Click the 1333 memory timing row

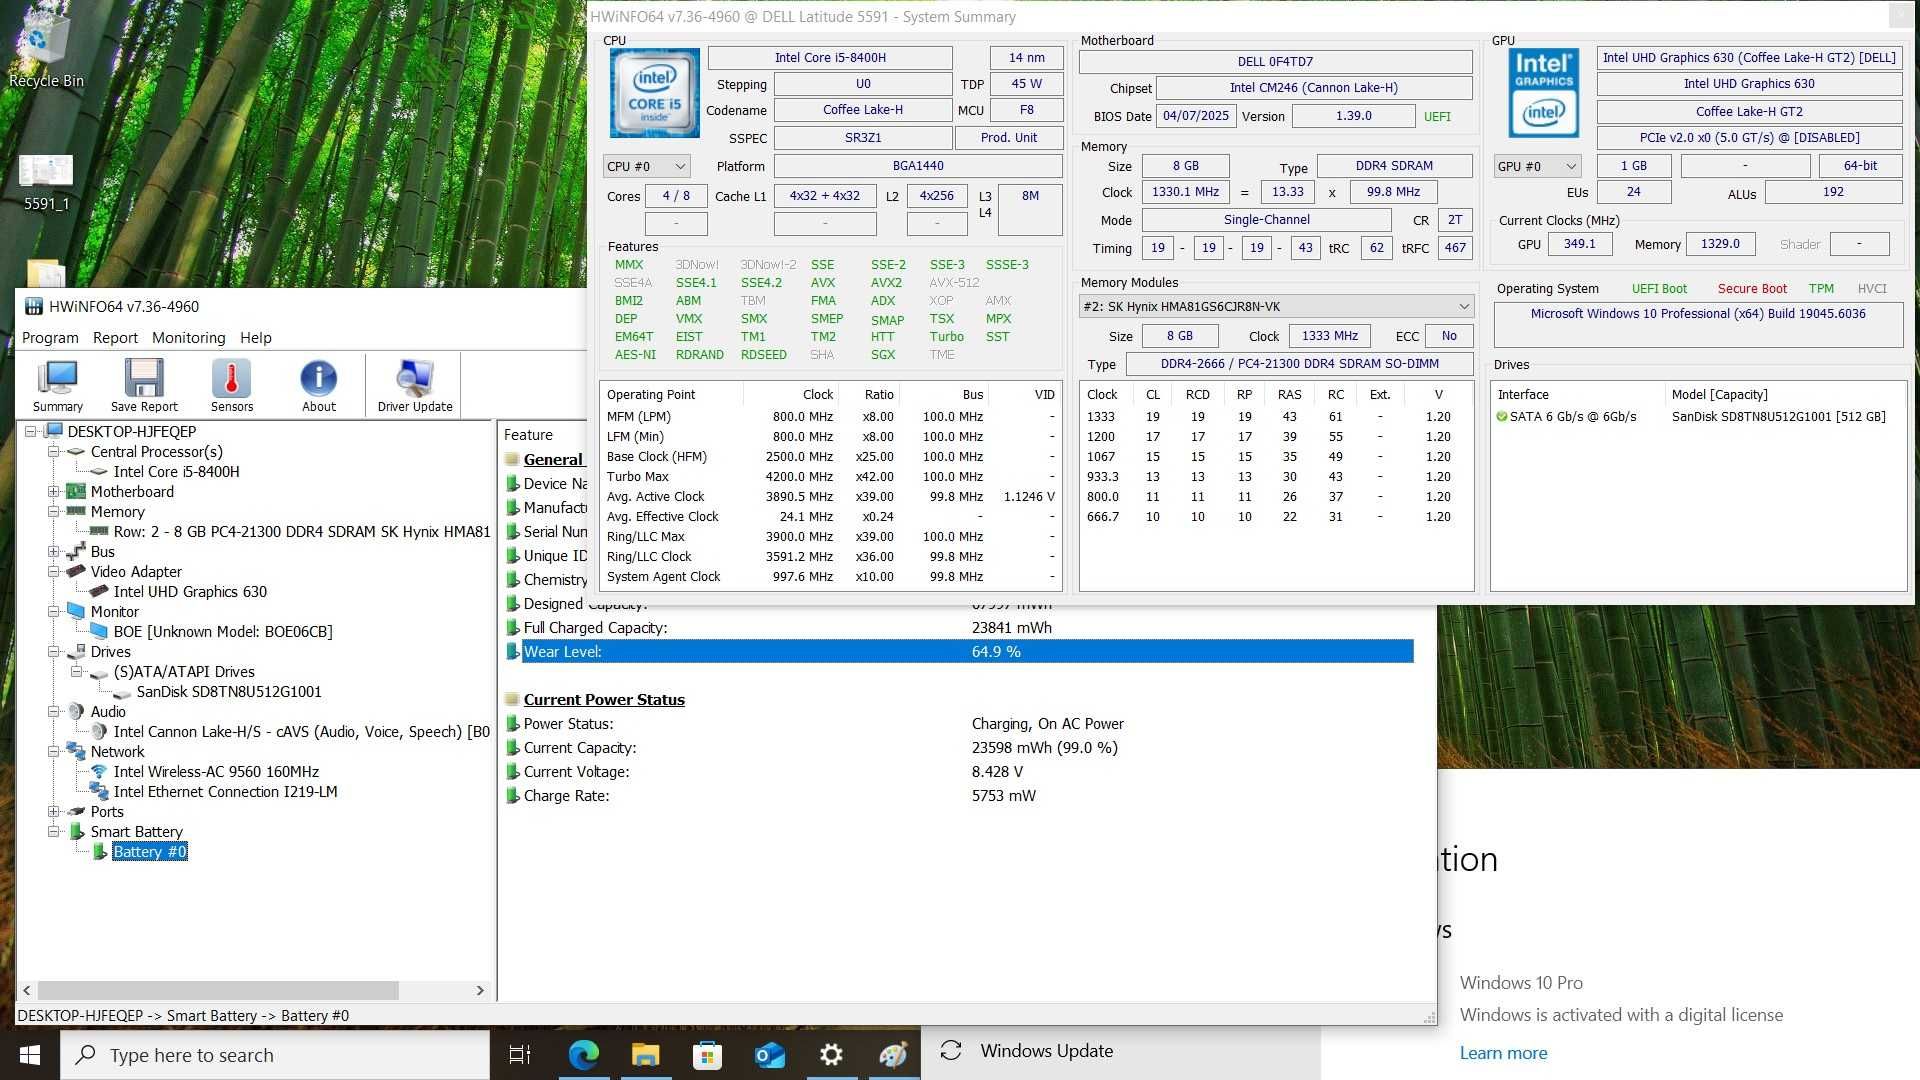[1275, 417]
